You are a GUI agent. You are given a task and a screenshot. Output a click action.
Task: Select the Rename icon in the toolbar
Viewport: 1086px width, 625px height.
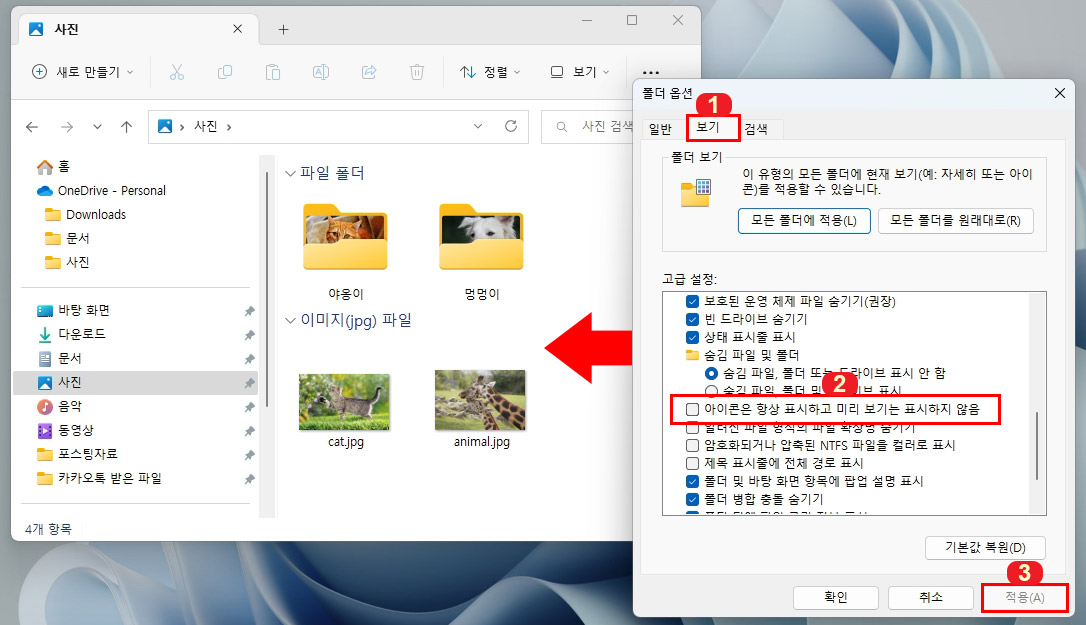[319, 71]
